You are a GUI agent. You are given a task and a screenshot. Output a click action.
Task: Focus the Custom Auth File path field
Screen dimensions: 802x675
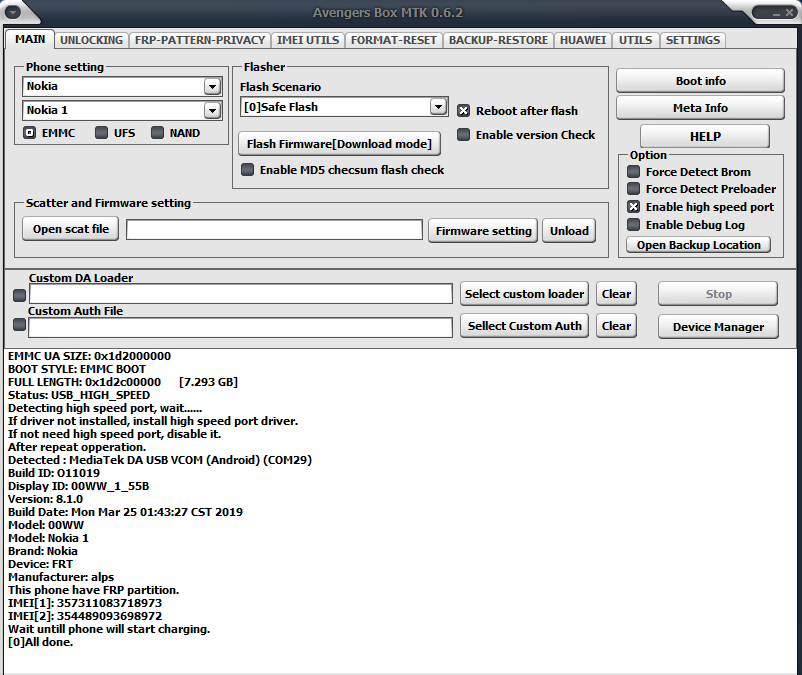(x=240, y=327)
